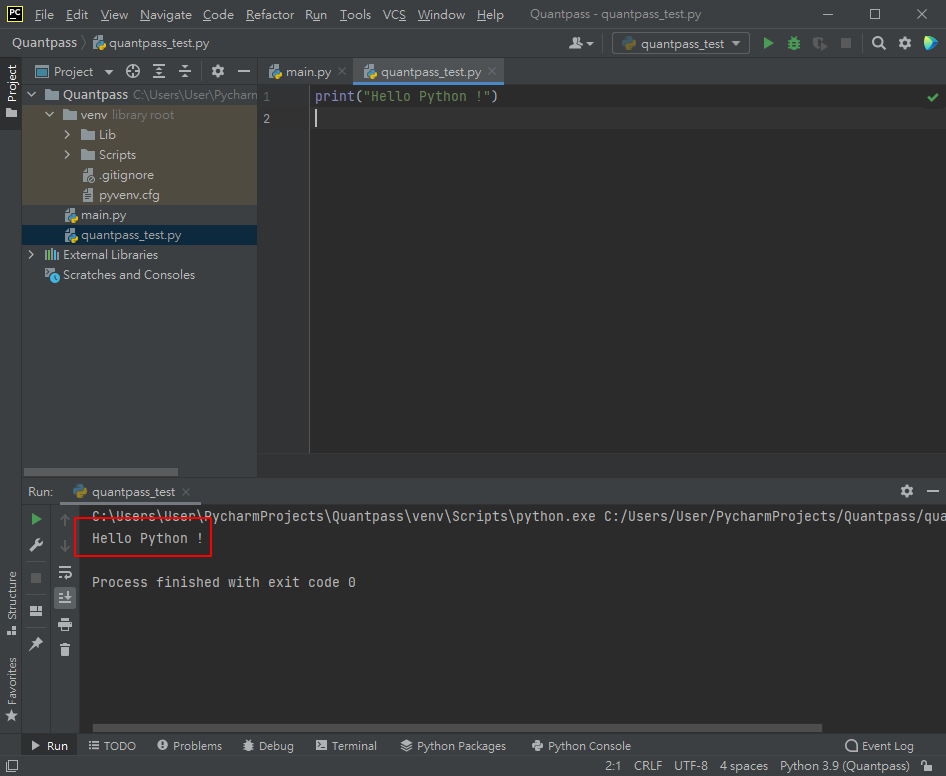Print the Run console output
946x776 pixels.
(x=65, y=624)
